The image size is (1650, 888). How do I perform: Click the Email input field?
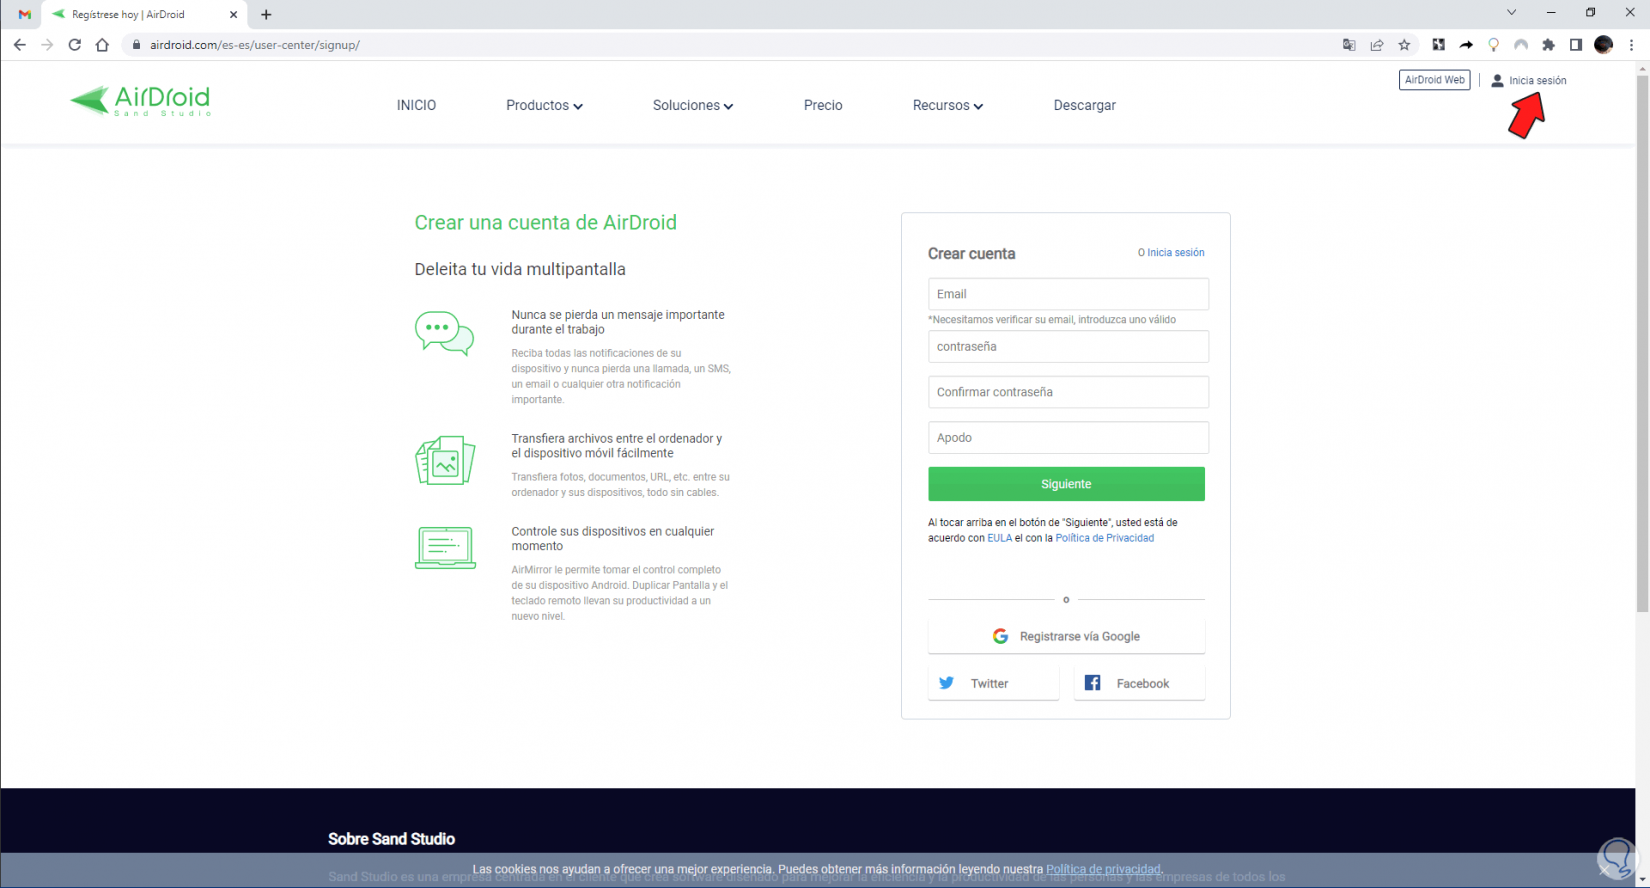click(x=1068, y=294)
